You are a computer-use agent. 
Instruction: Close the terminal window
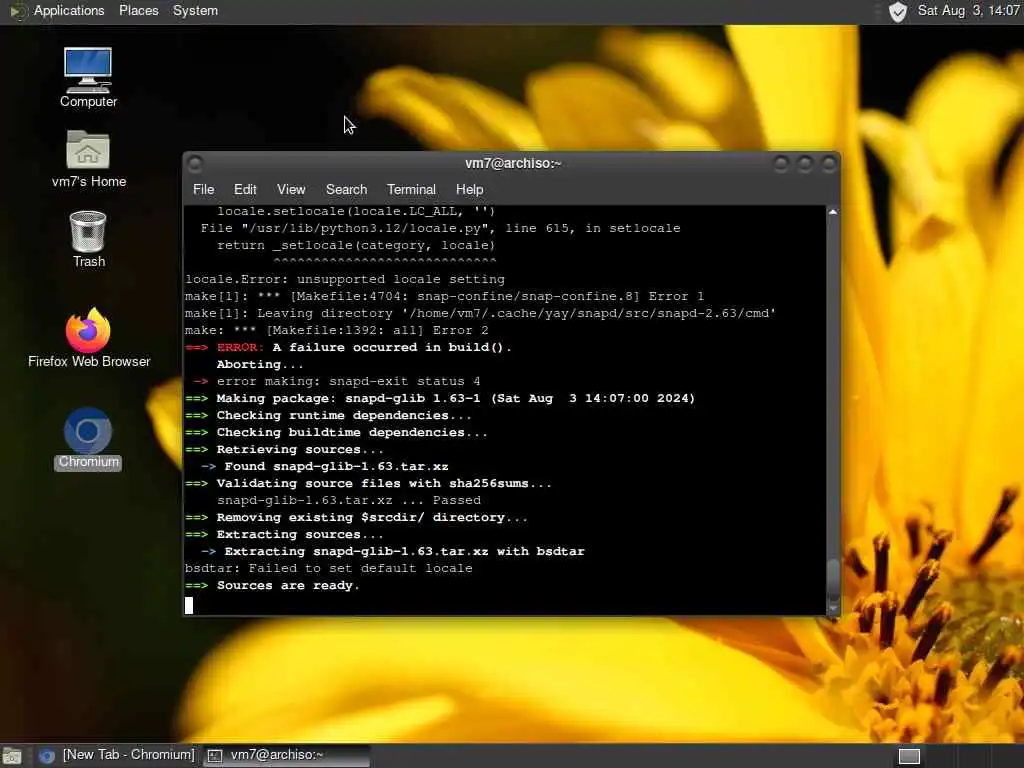click(829, 163)
